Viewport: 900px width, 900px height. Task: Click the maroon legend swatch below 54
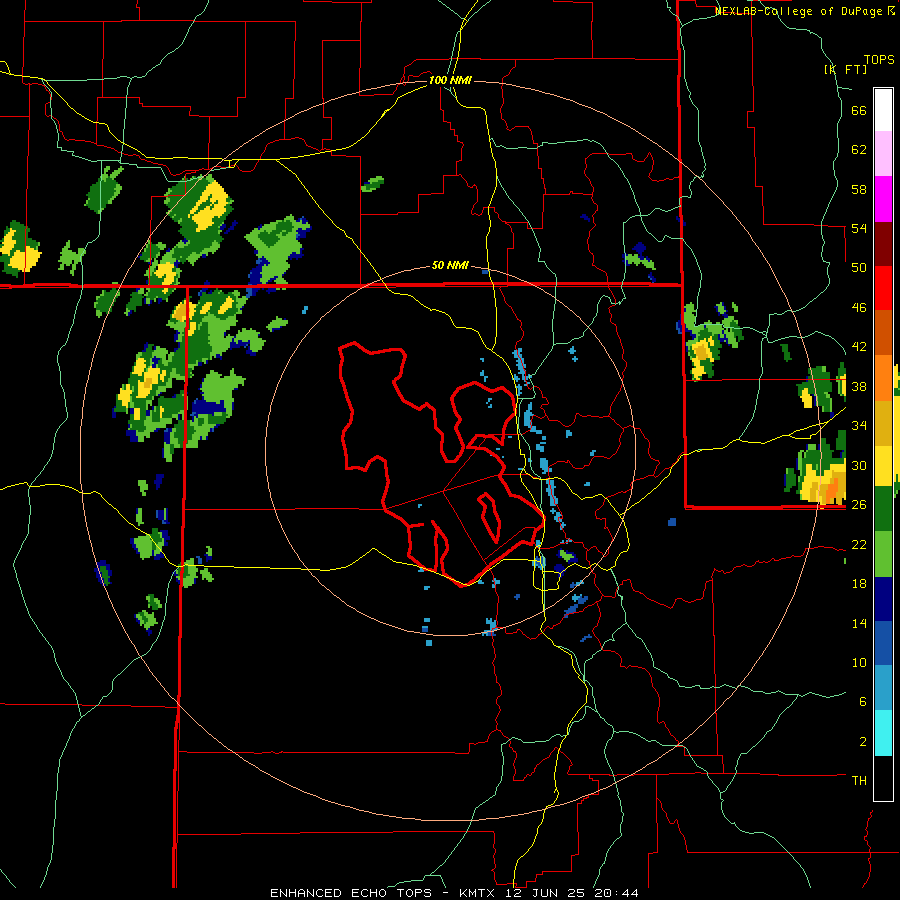pos(883,243)
